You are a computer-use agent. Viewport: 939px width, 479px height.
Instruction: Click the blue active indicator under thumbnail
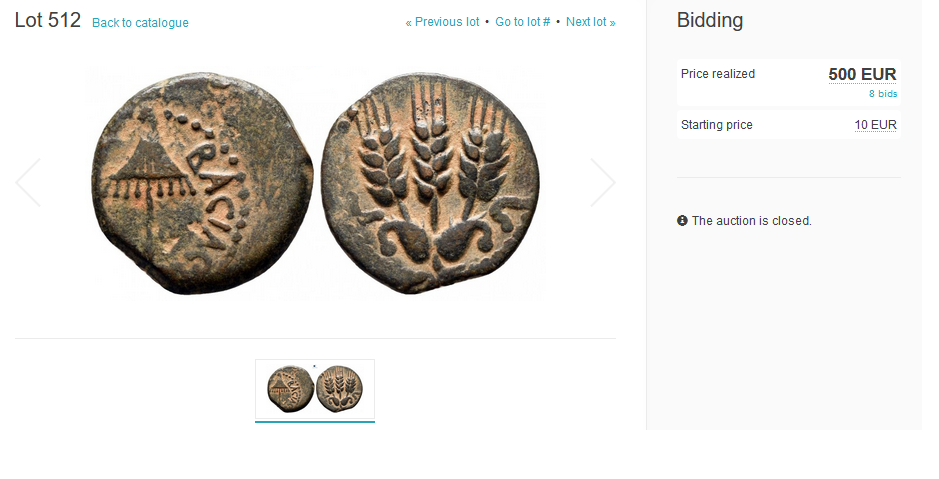pyautogui.click(x=315, y=422)
